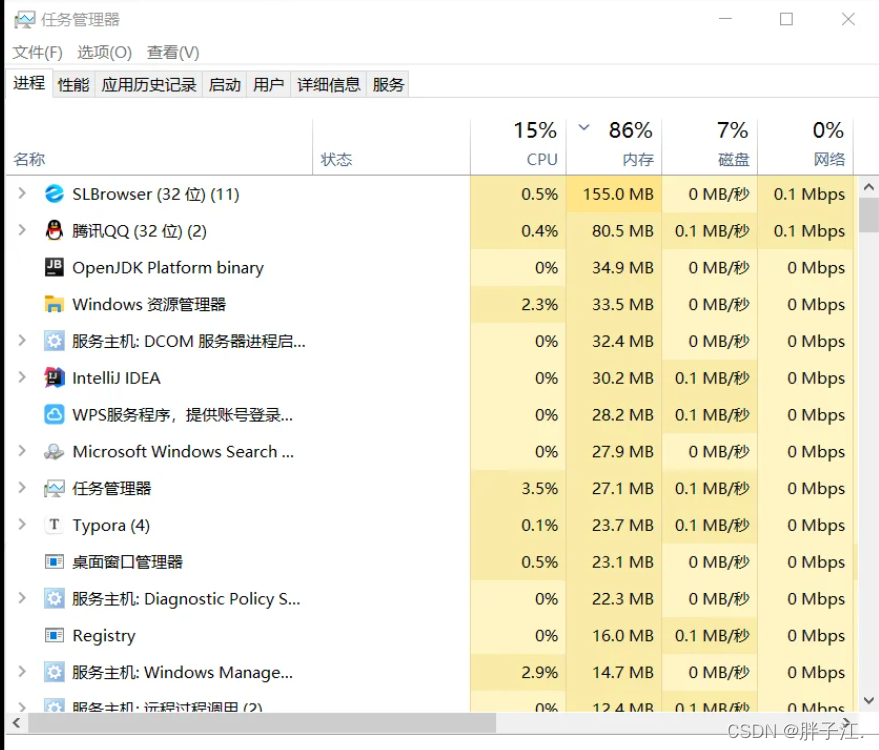879x750 pixels.
Task: Expand the 腾讯QQ process group
Action: click(x=22, y=230)
